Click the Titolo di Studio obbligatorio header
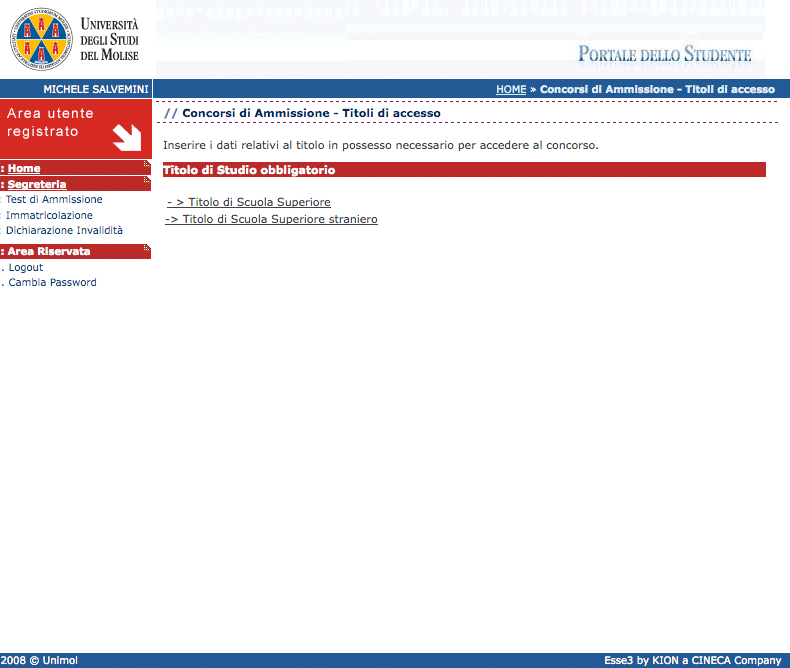Screen dimensions: 790x668 464,170
